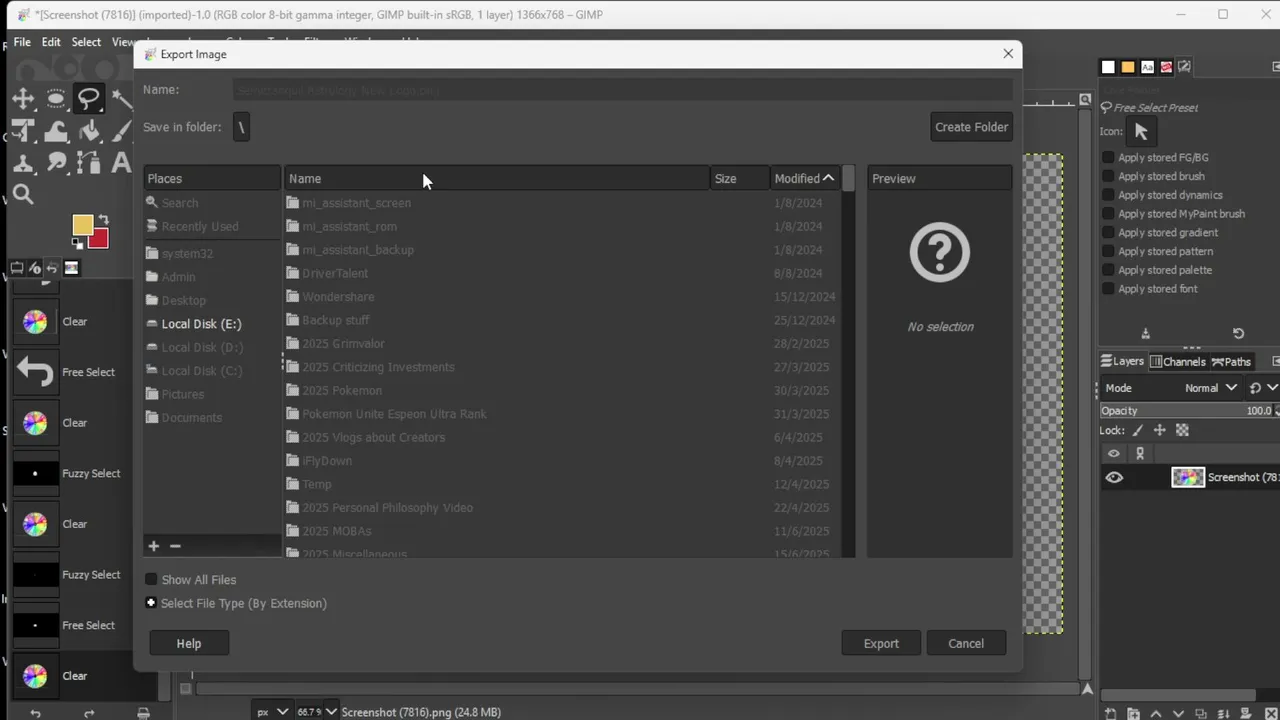
Task: Open the Select menu
Action: point(86,42)
